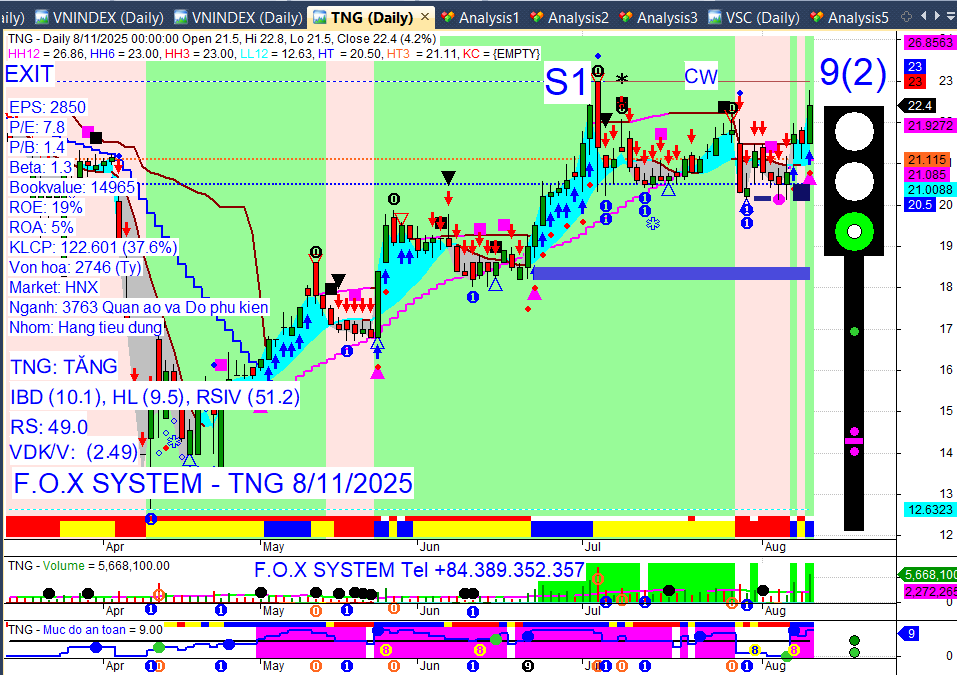
Task: Click the 'Beta: 1.3' text
Action: pos(41,167)
